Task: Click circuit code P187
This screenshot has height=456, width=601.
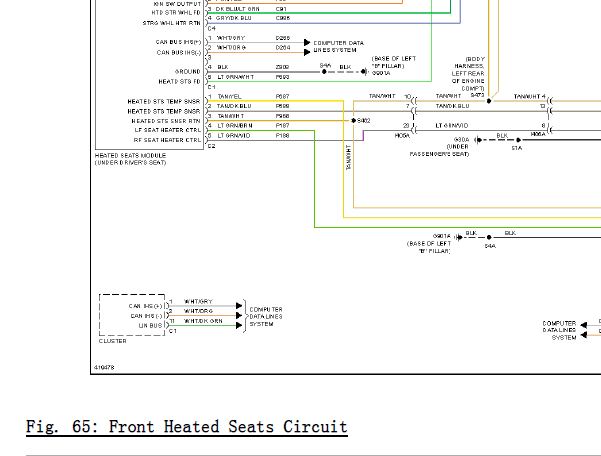Action: tap(282, 125)
